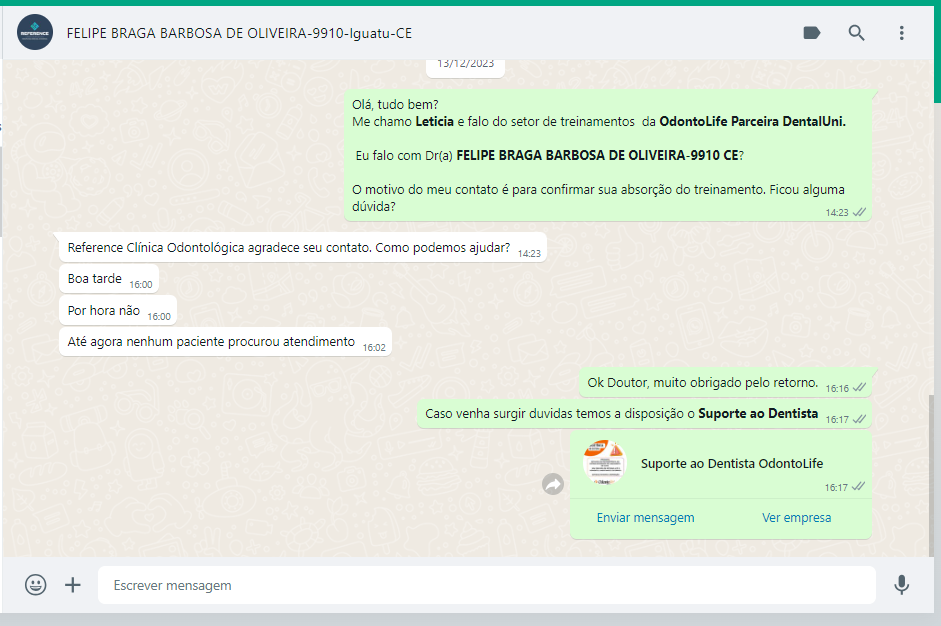
Task: Click the Suporte ao Dentista OdontoLife card title
Action: click(x=732, y=463)
